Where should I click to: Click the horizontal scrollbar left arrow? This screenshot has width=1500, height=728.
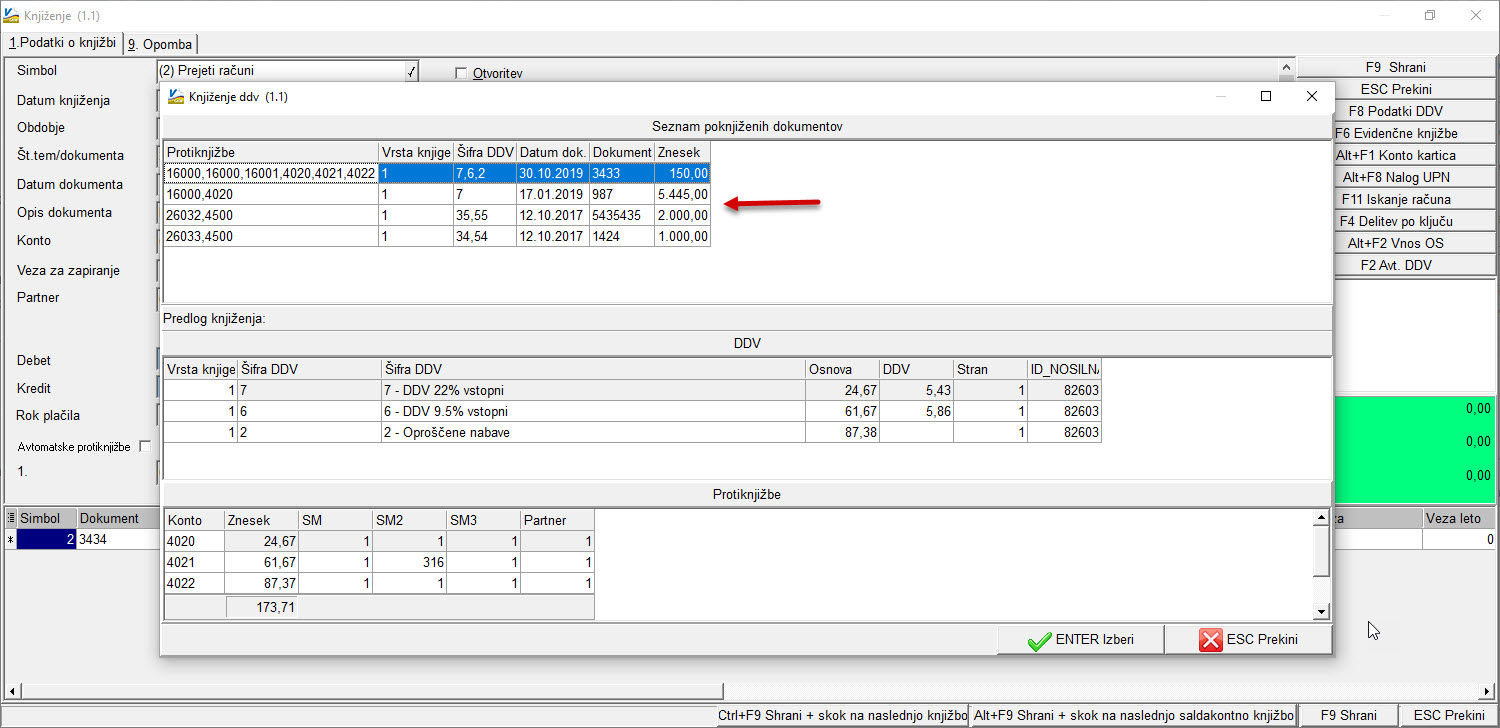(11, 691)
